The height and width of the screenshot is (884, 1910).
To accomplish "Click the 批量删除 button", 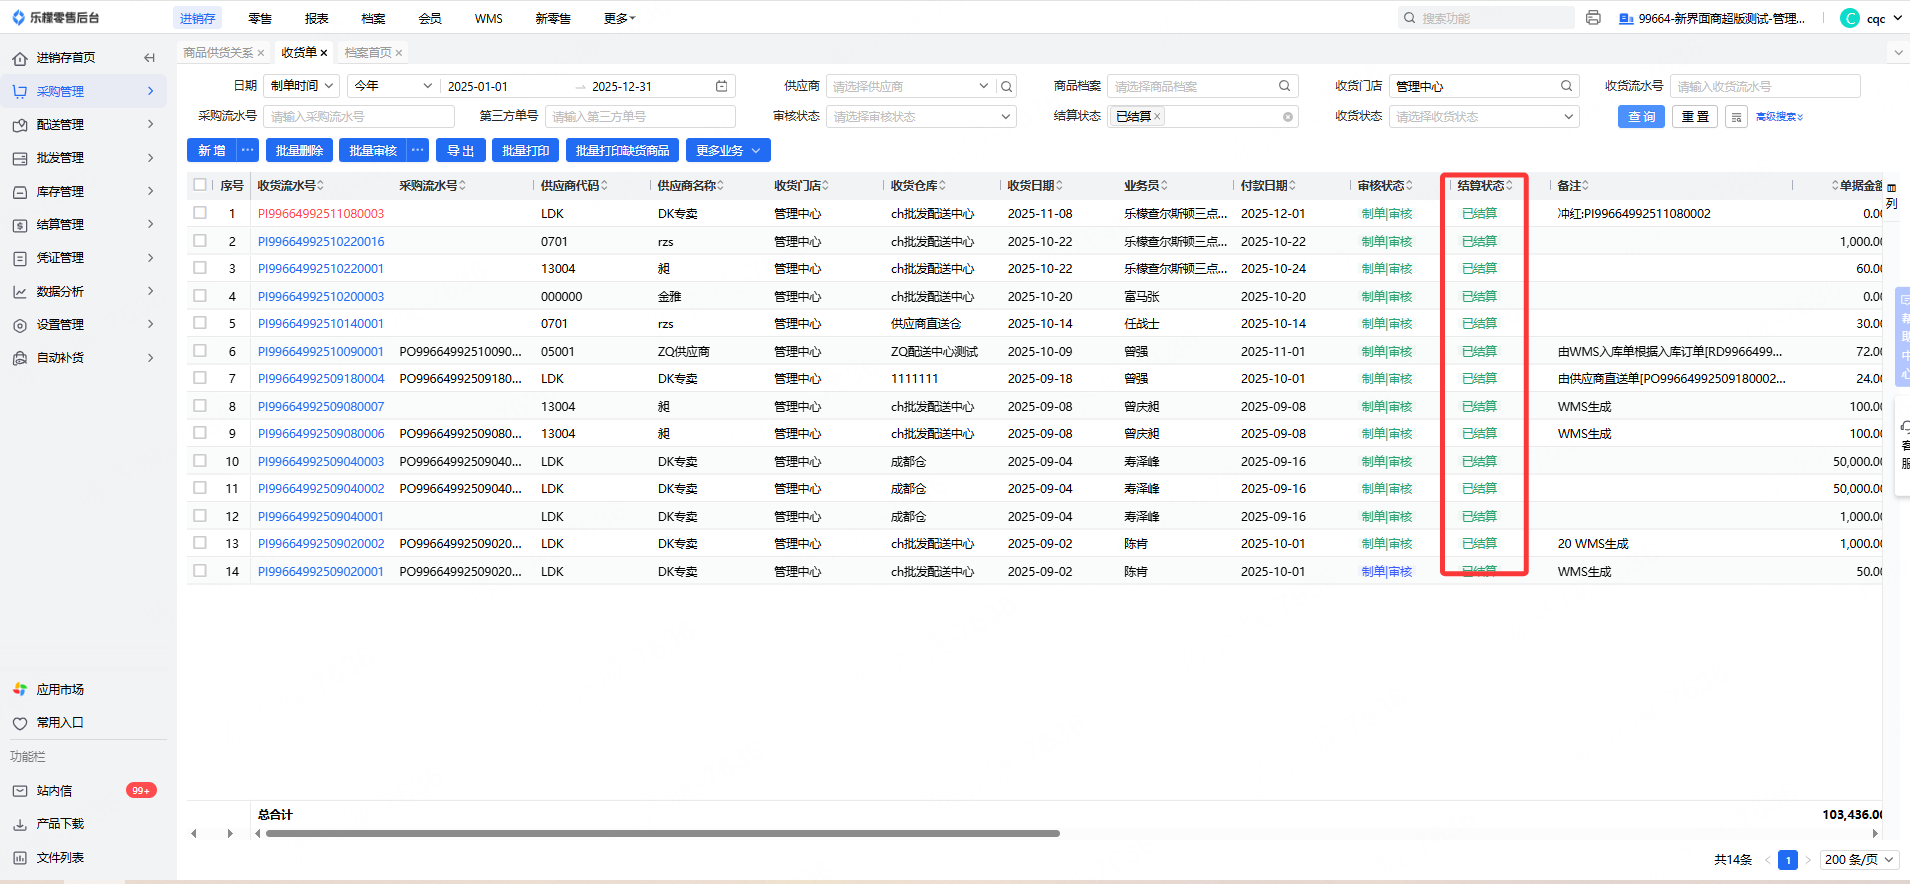I will click(299, 151).
